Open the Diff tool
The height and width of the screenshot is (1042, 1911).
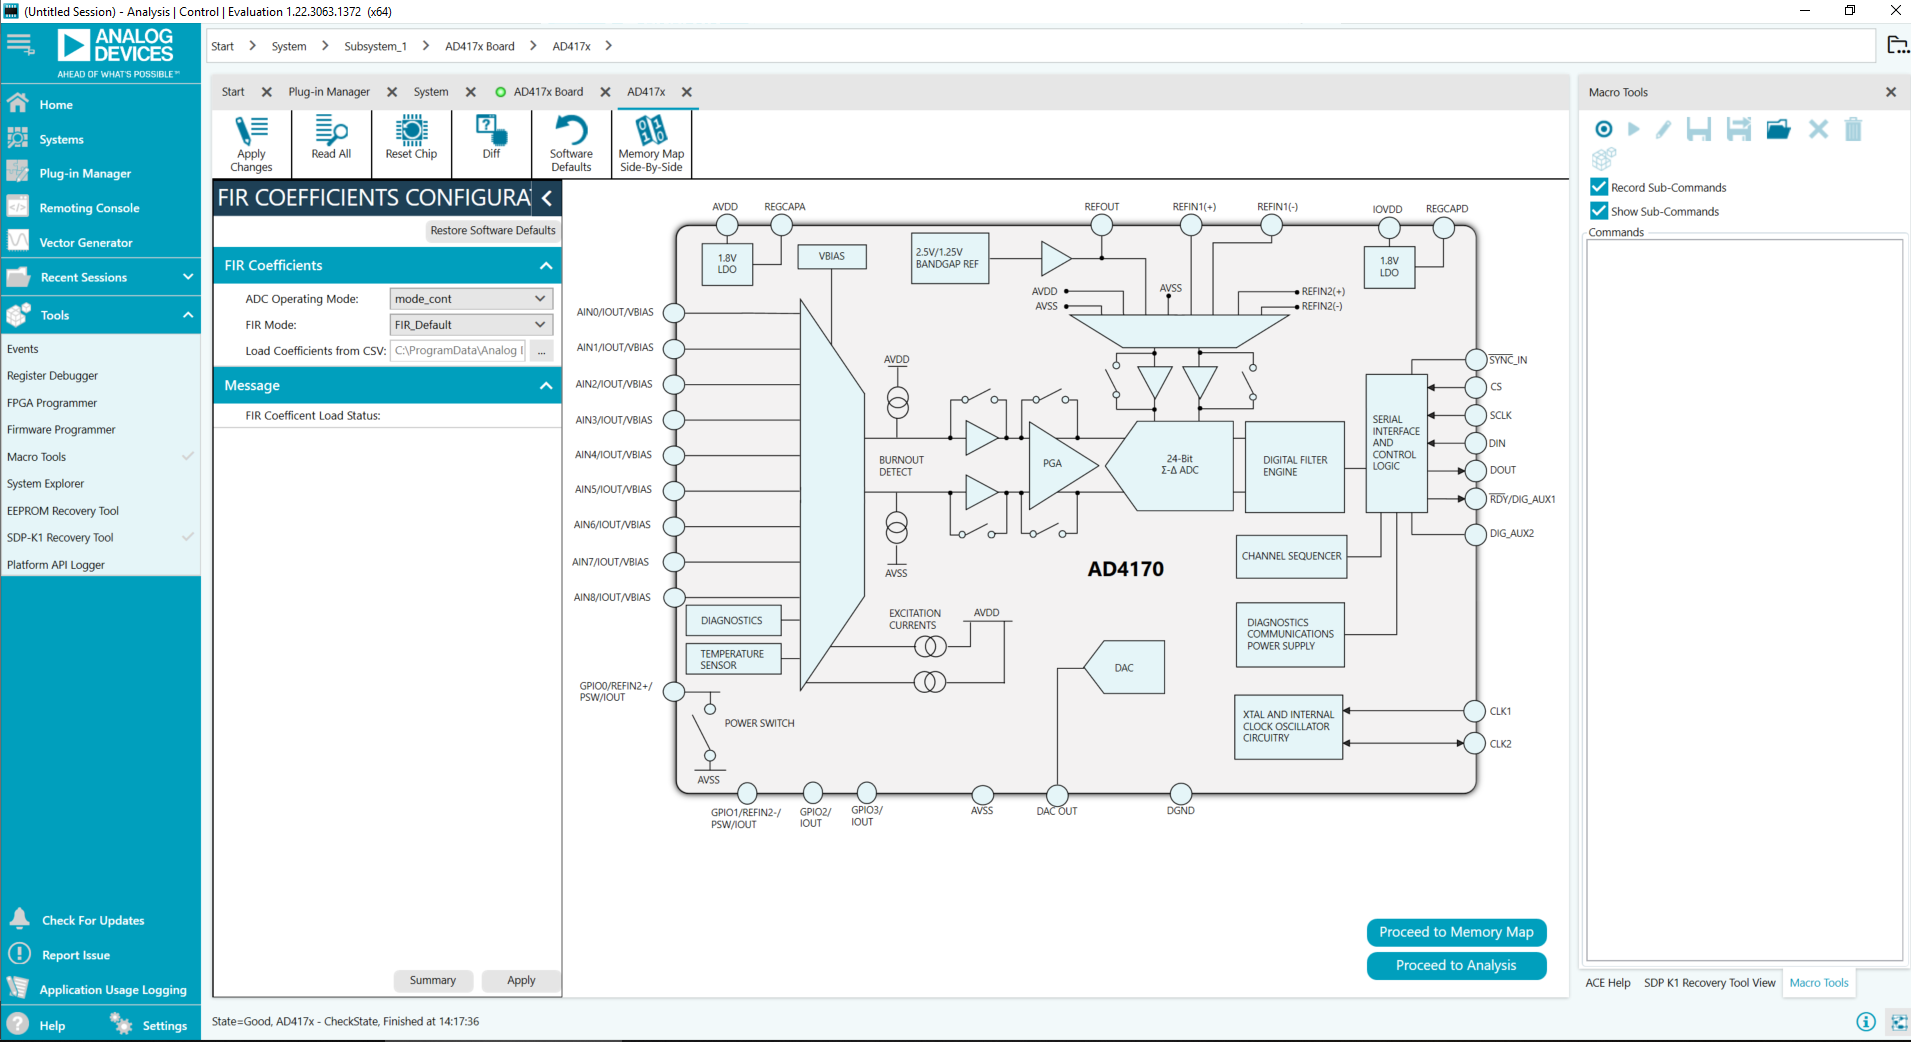(491, 143)
